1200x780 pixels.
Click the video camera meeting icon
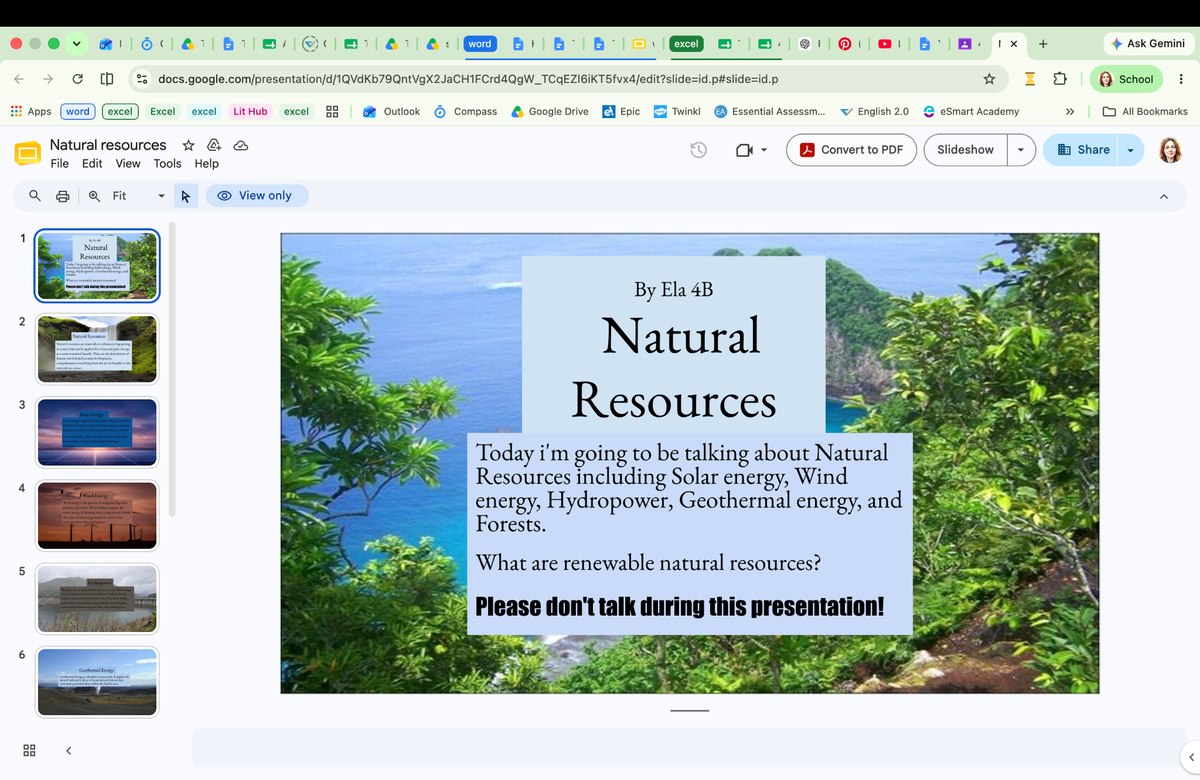[743, 150]
